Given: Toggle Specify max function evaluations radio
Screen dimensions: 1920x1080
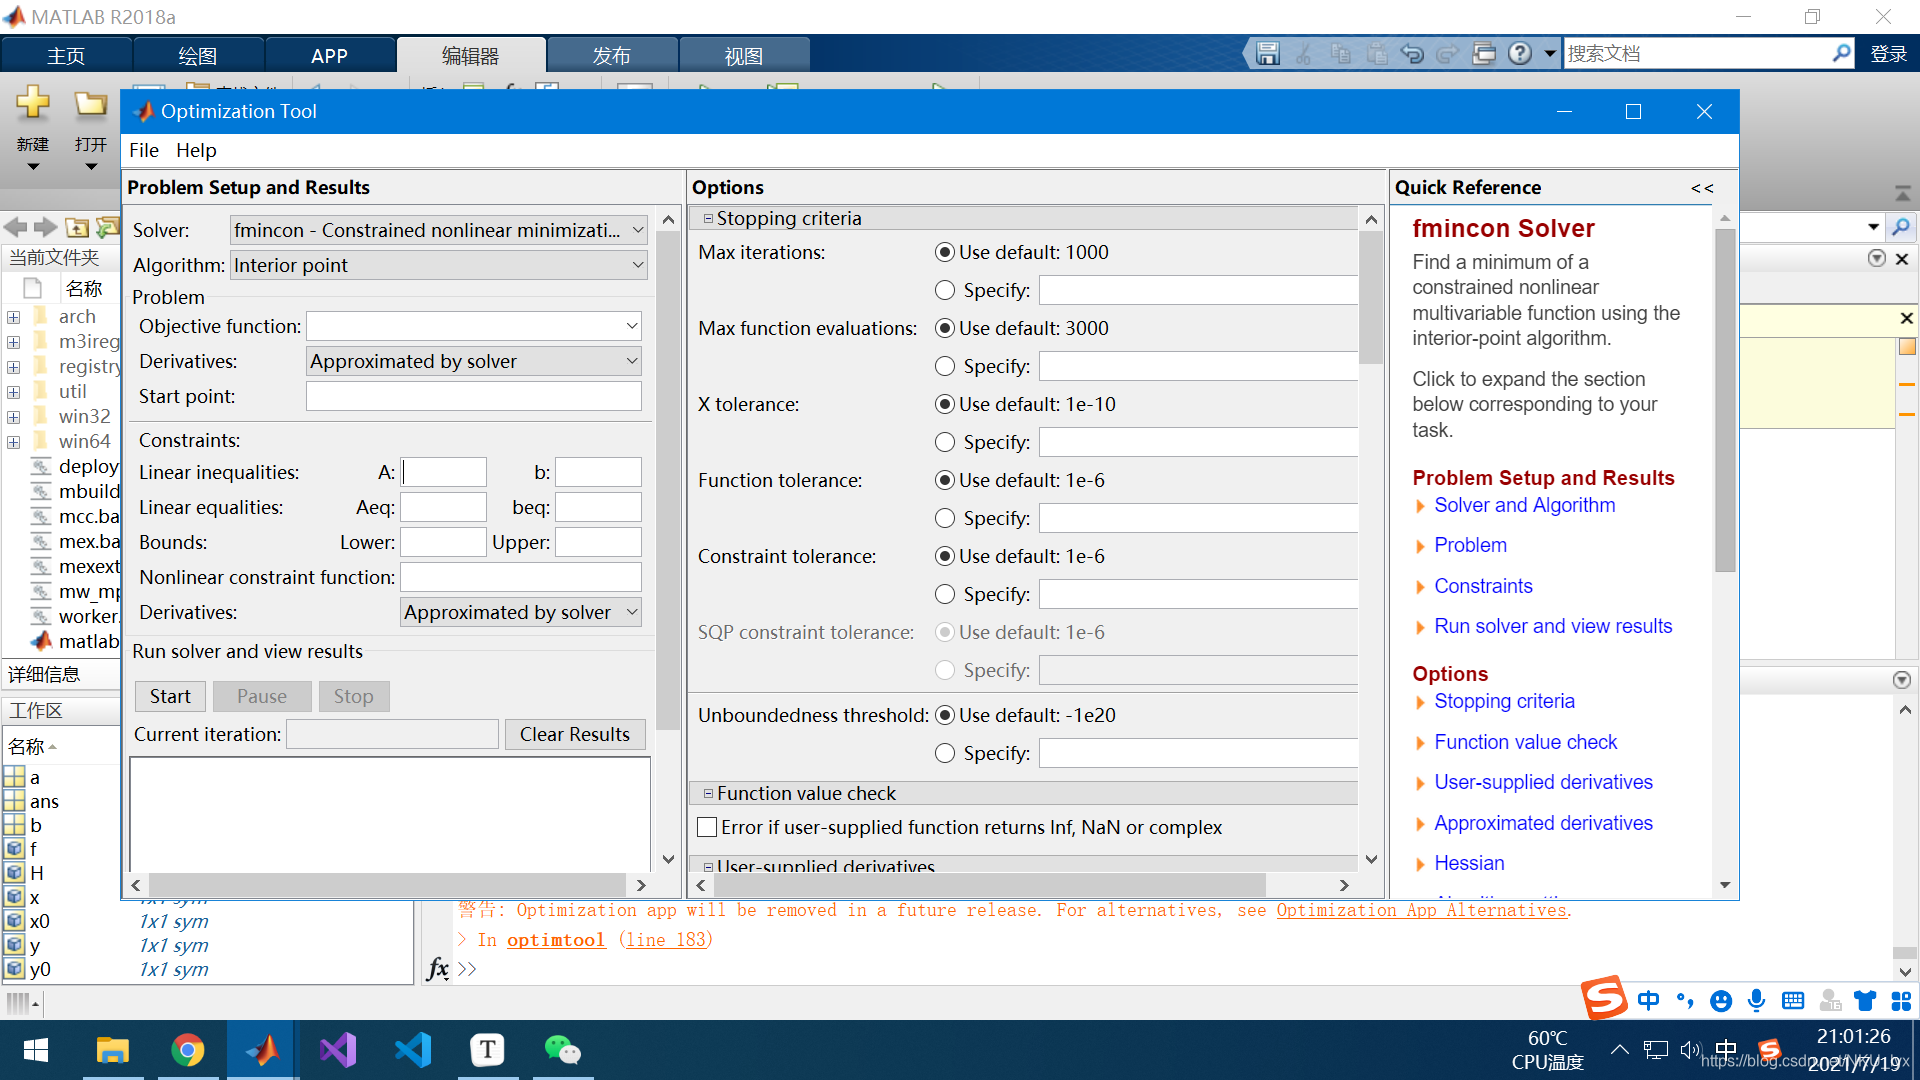Looking at the screenshot, I should tap(942, 365).
